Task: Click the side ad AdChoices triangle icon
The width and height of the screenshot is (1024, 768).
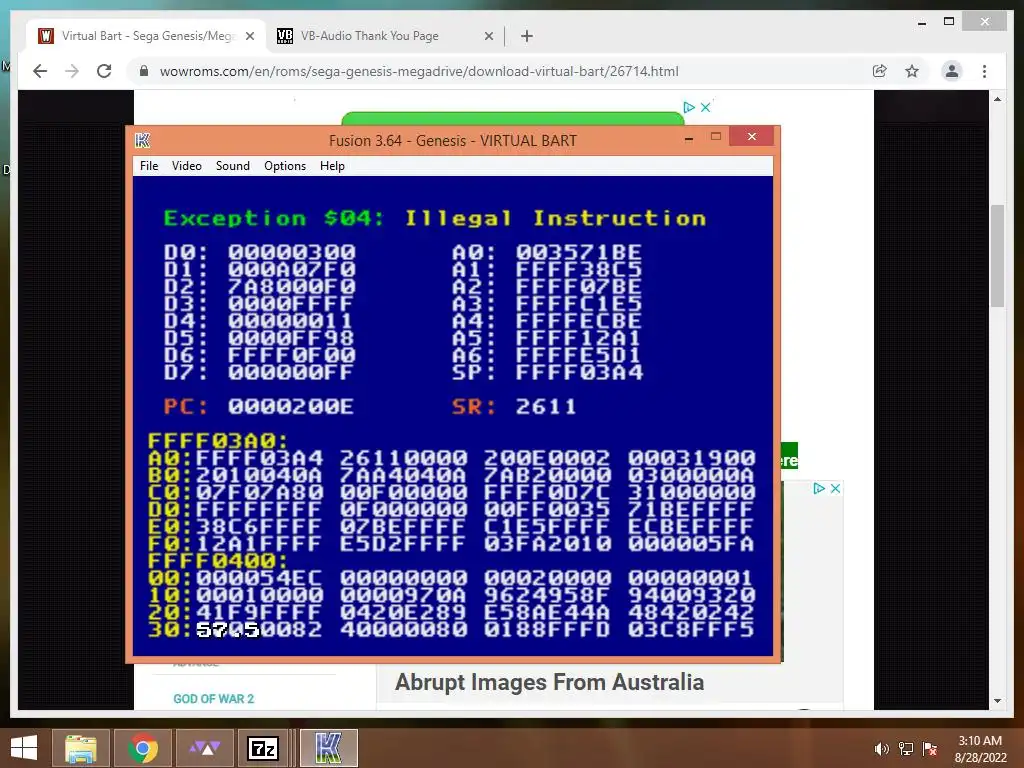Action: (x=819, y=488)
